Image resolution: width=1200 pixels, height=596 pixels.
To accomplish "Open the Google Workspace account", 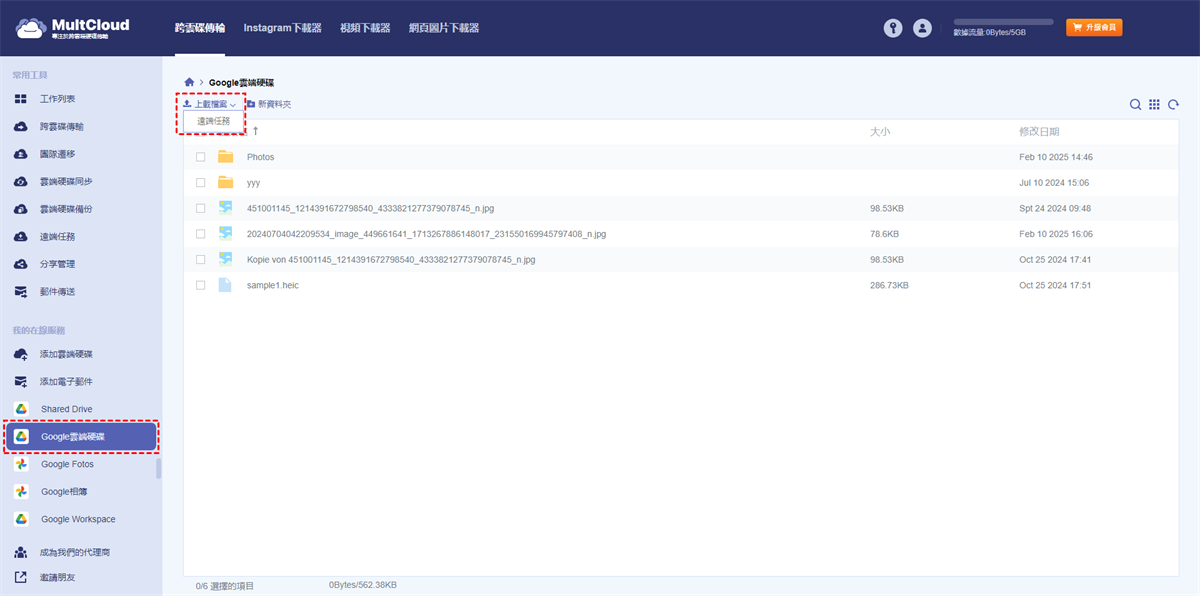I will coord(80,519).
